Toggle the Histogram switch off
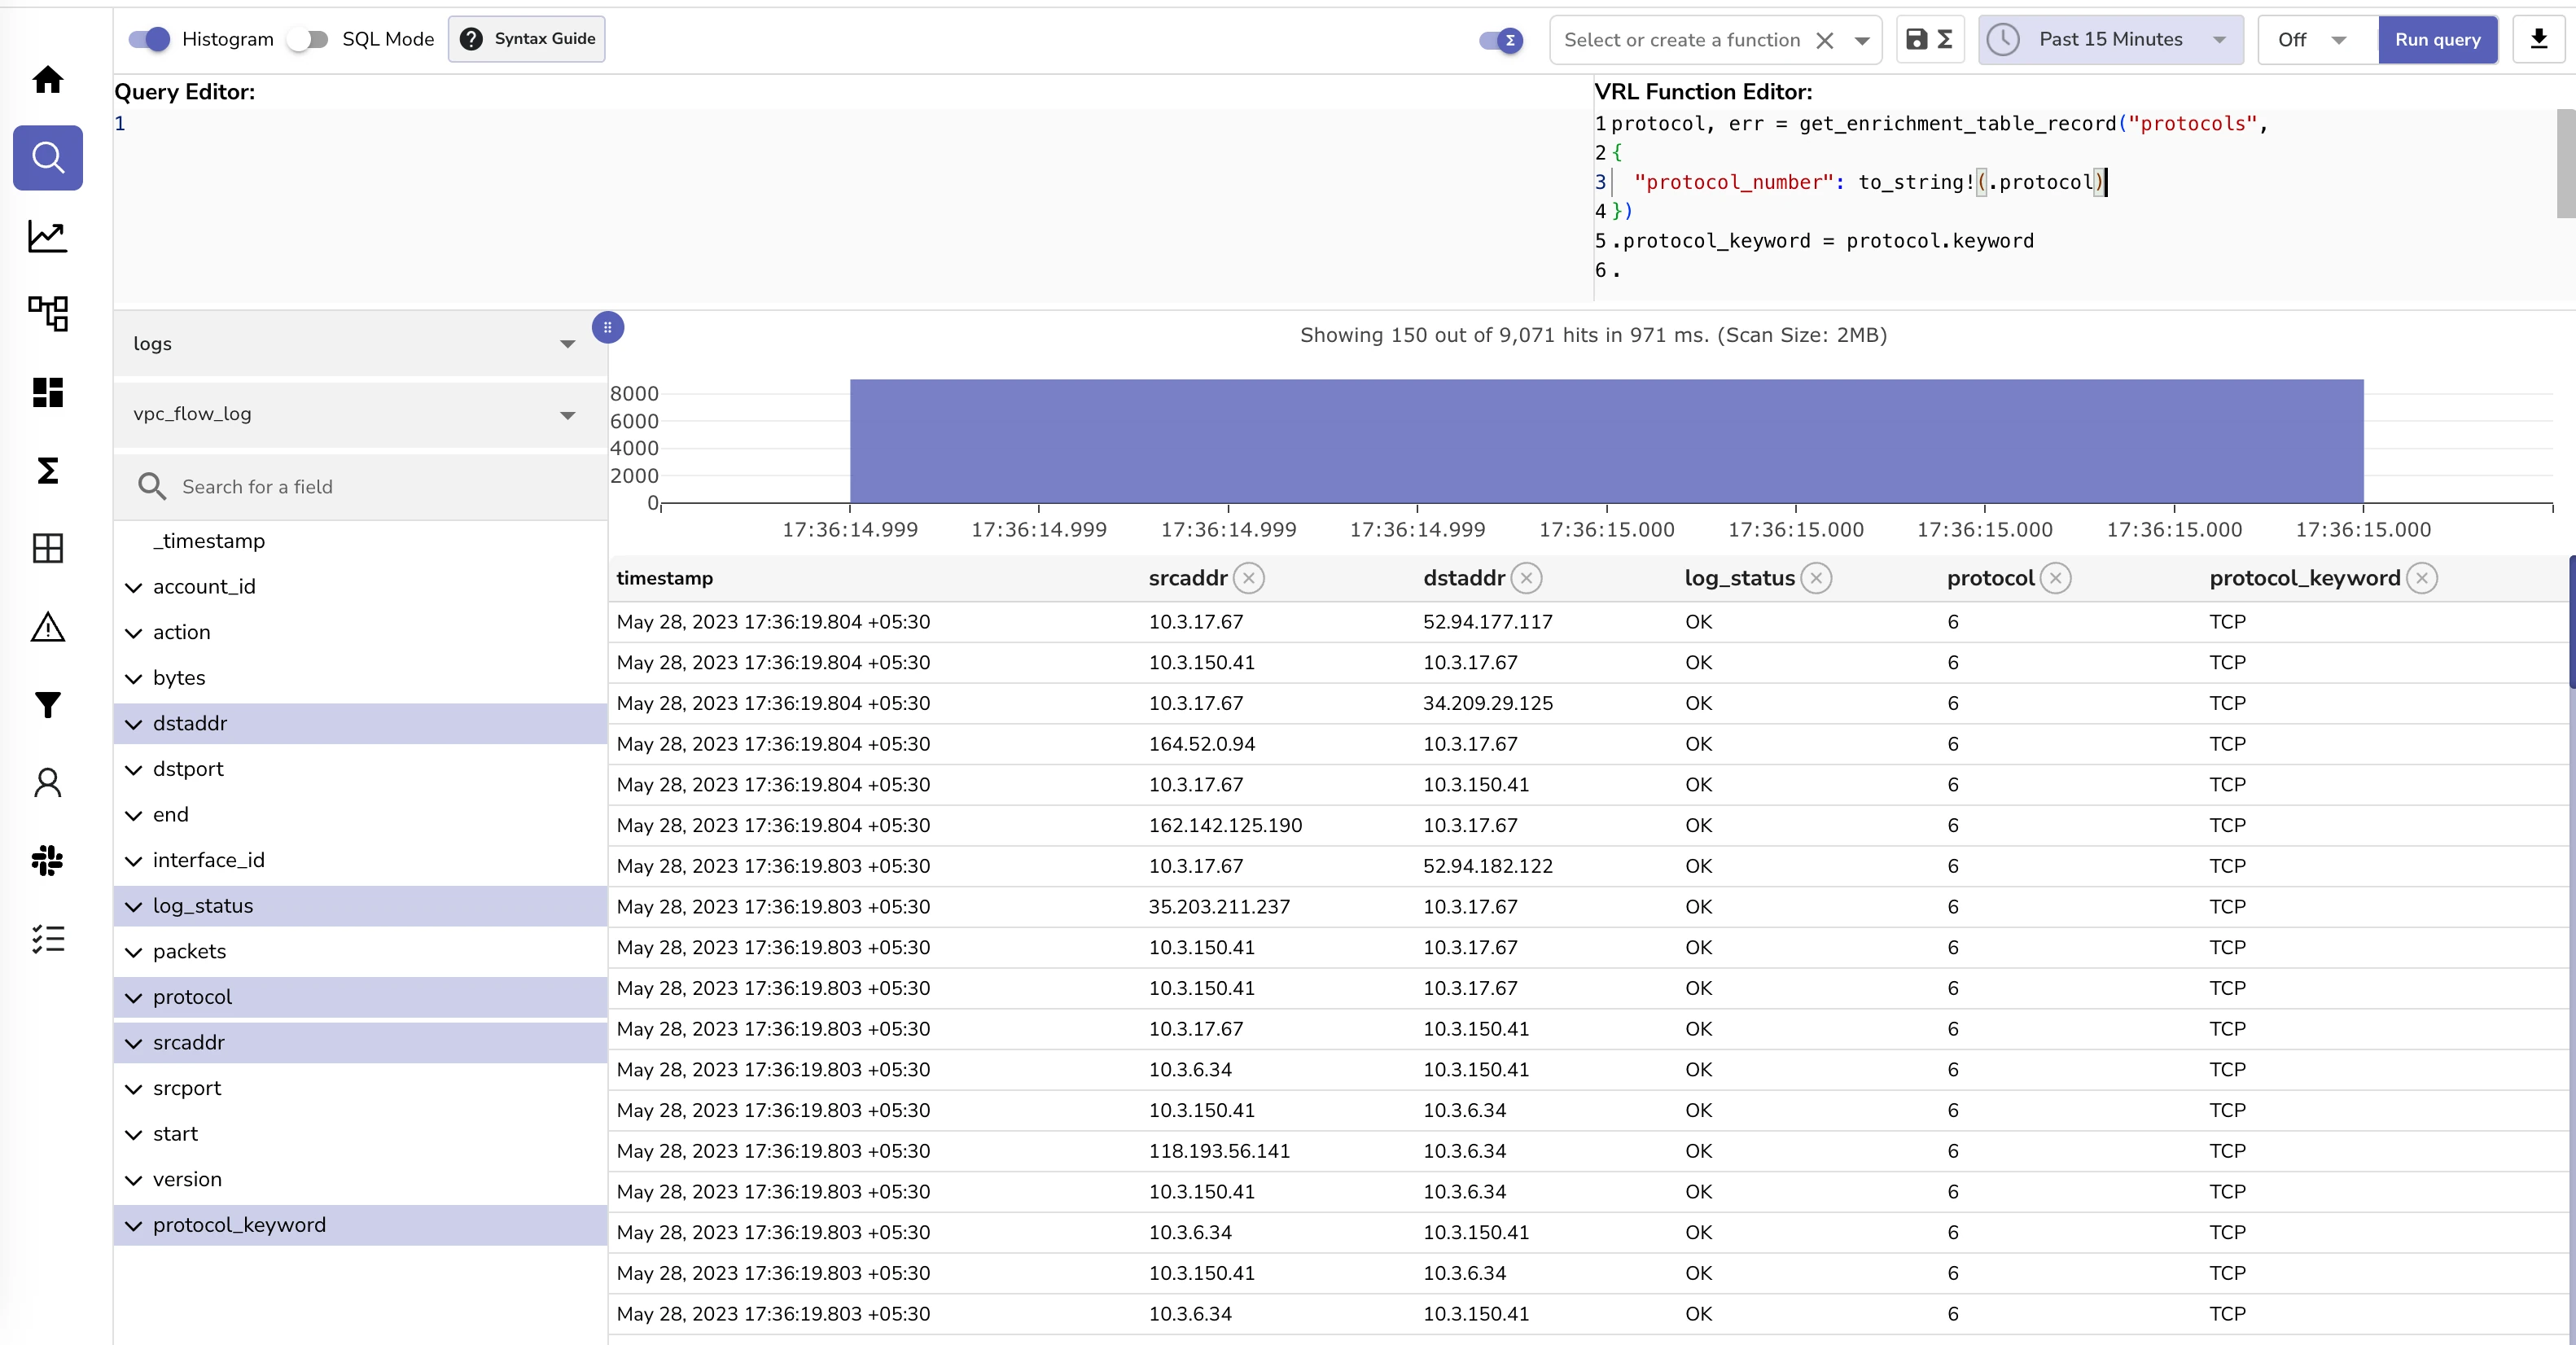 click(150, 39)
